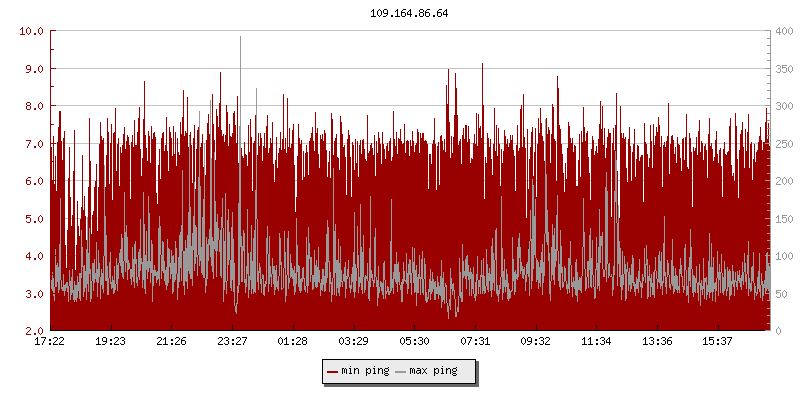The height and width of the screenshot is (400, 800).
Task: Select the 15:37 time axis label
Action: point(717,341)
